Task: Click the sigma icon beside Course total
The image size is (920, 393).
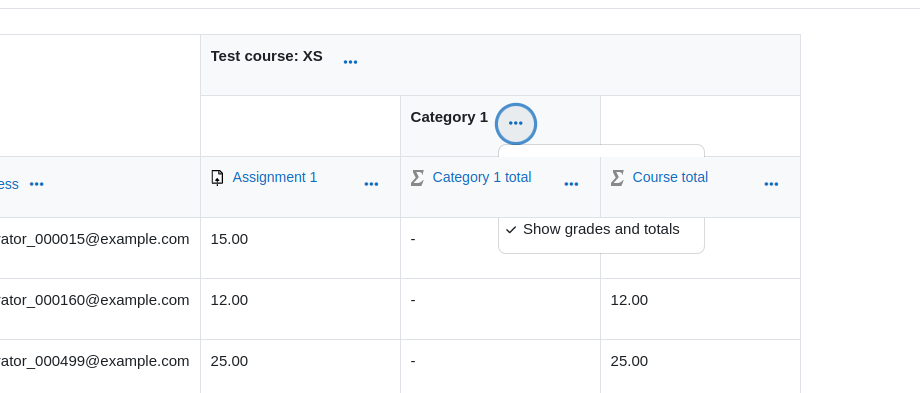Action: point(617,178)
